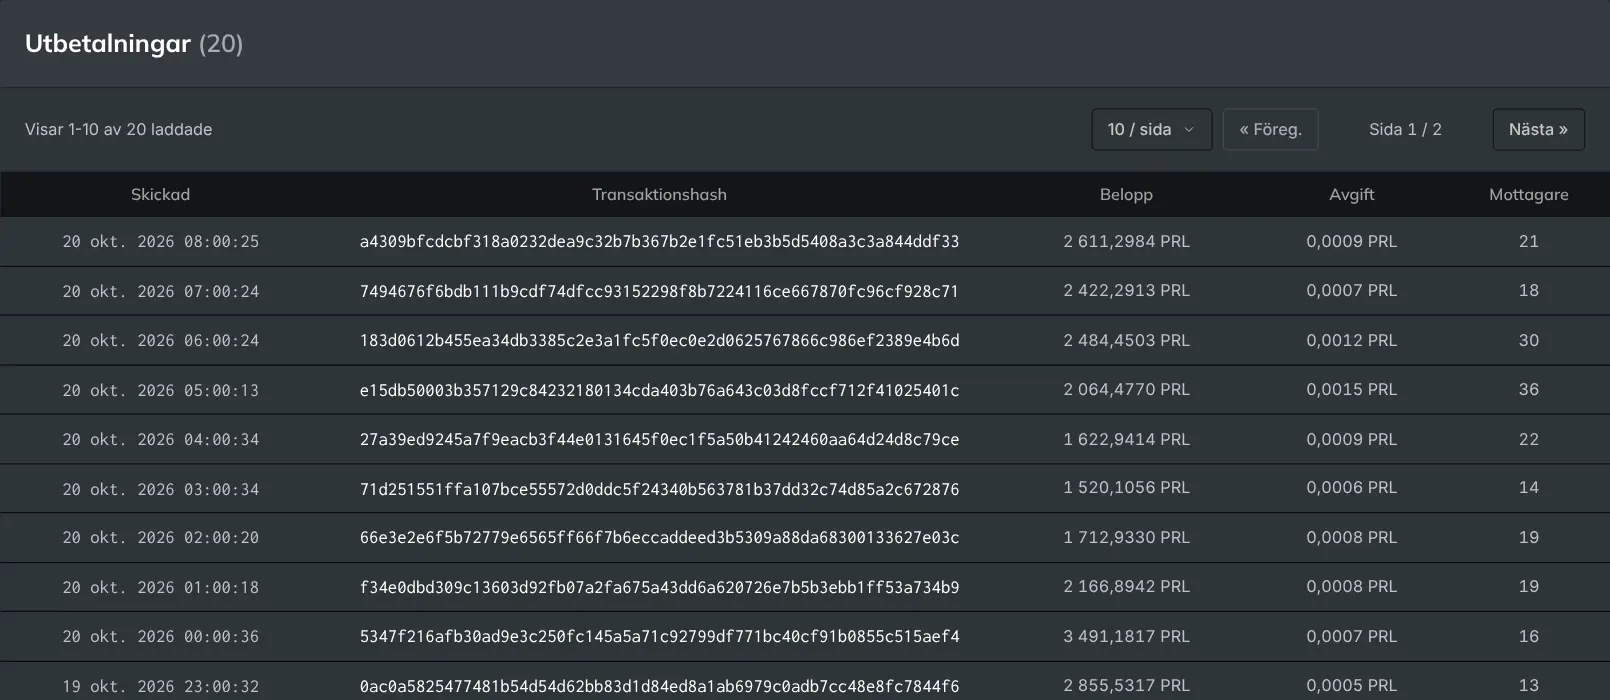Click the "Mottagare" column header
Screen dimensions: 1610x700
(1528, 194)
